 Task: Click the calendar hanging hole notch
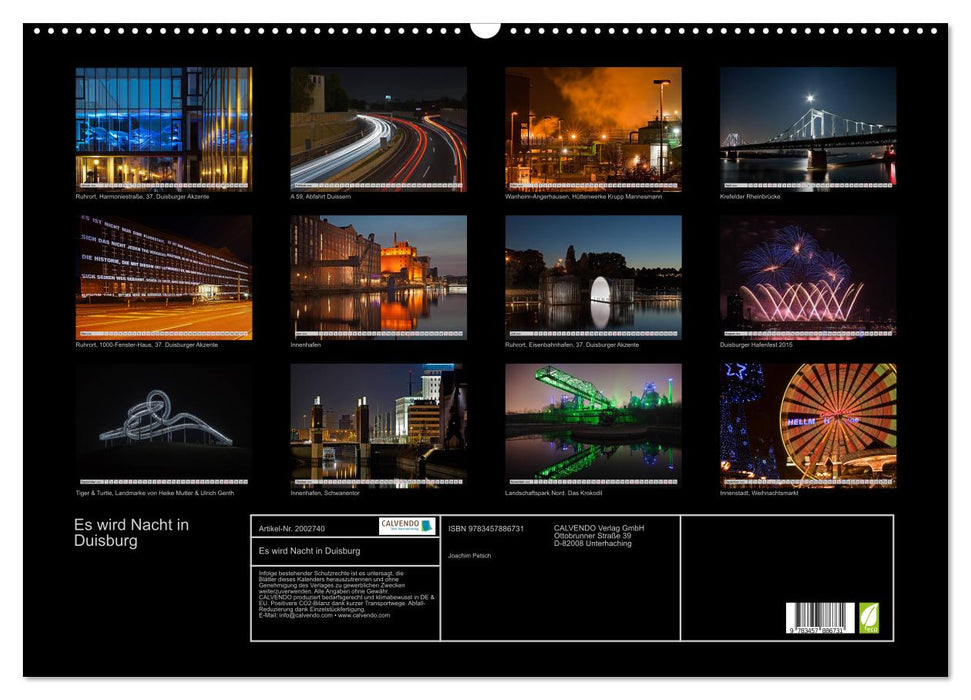485,29
